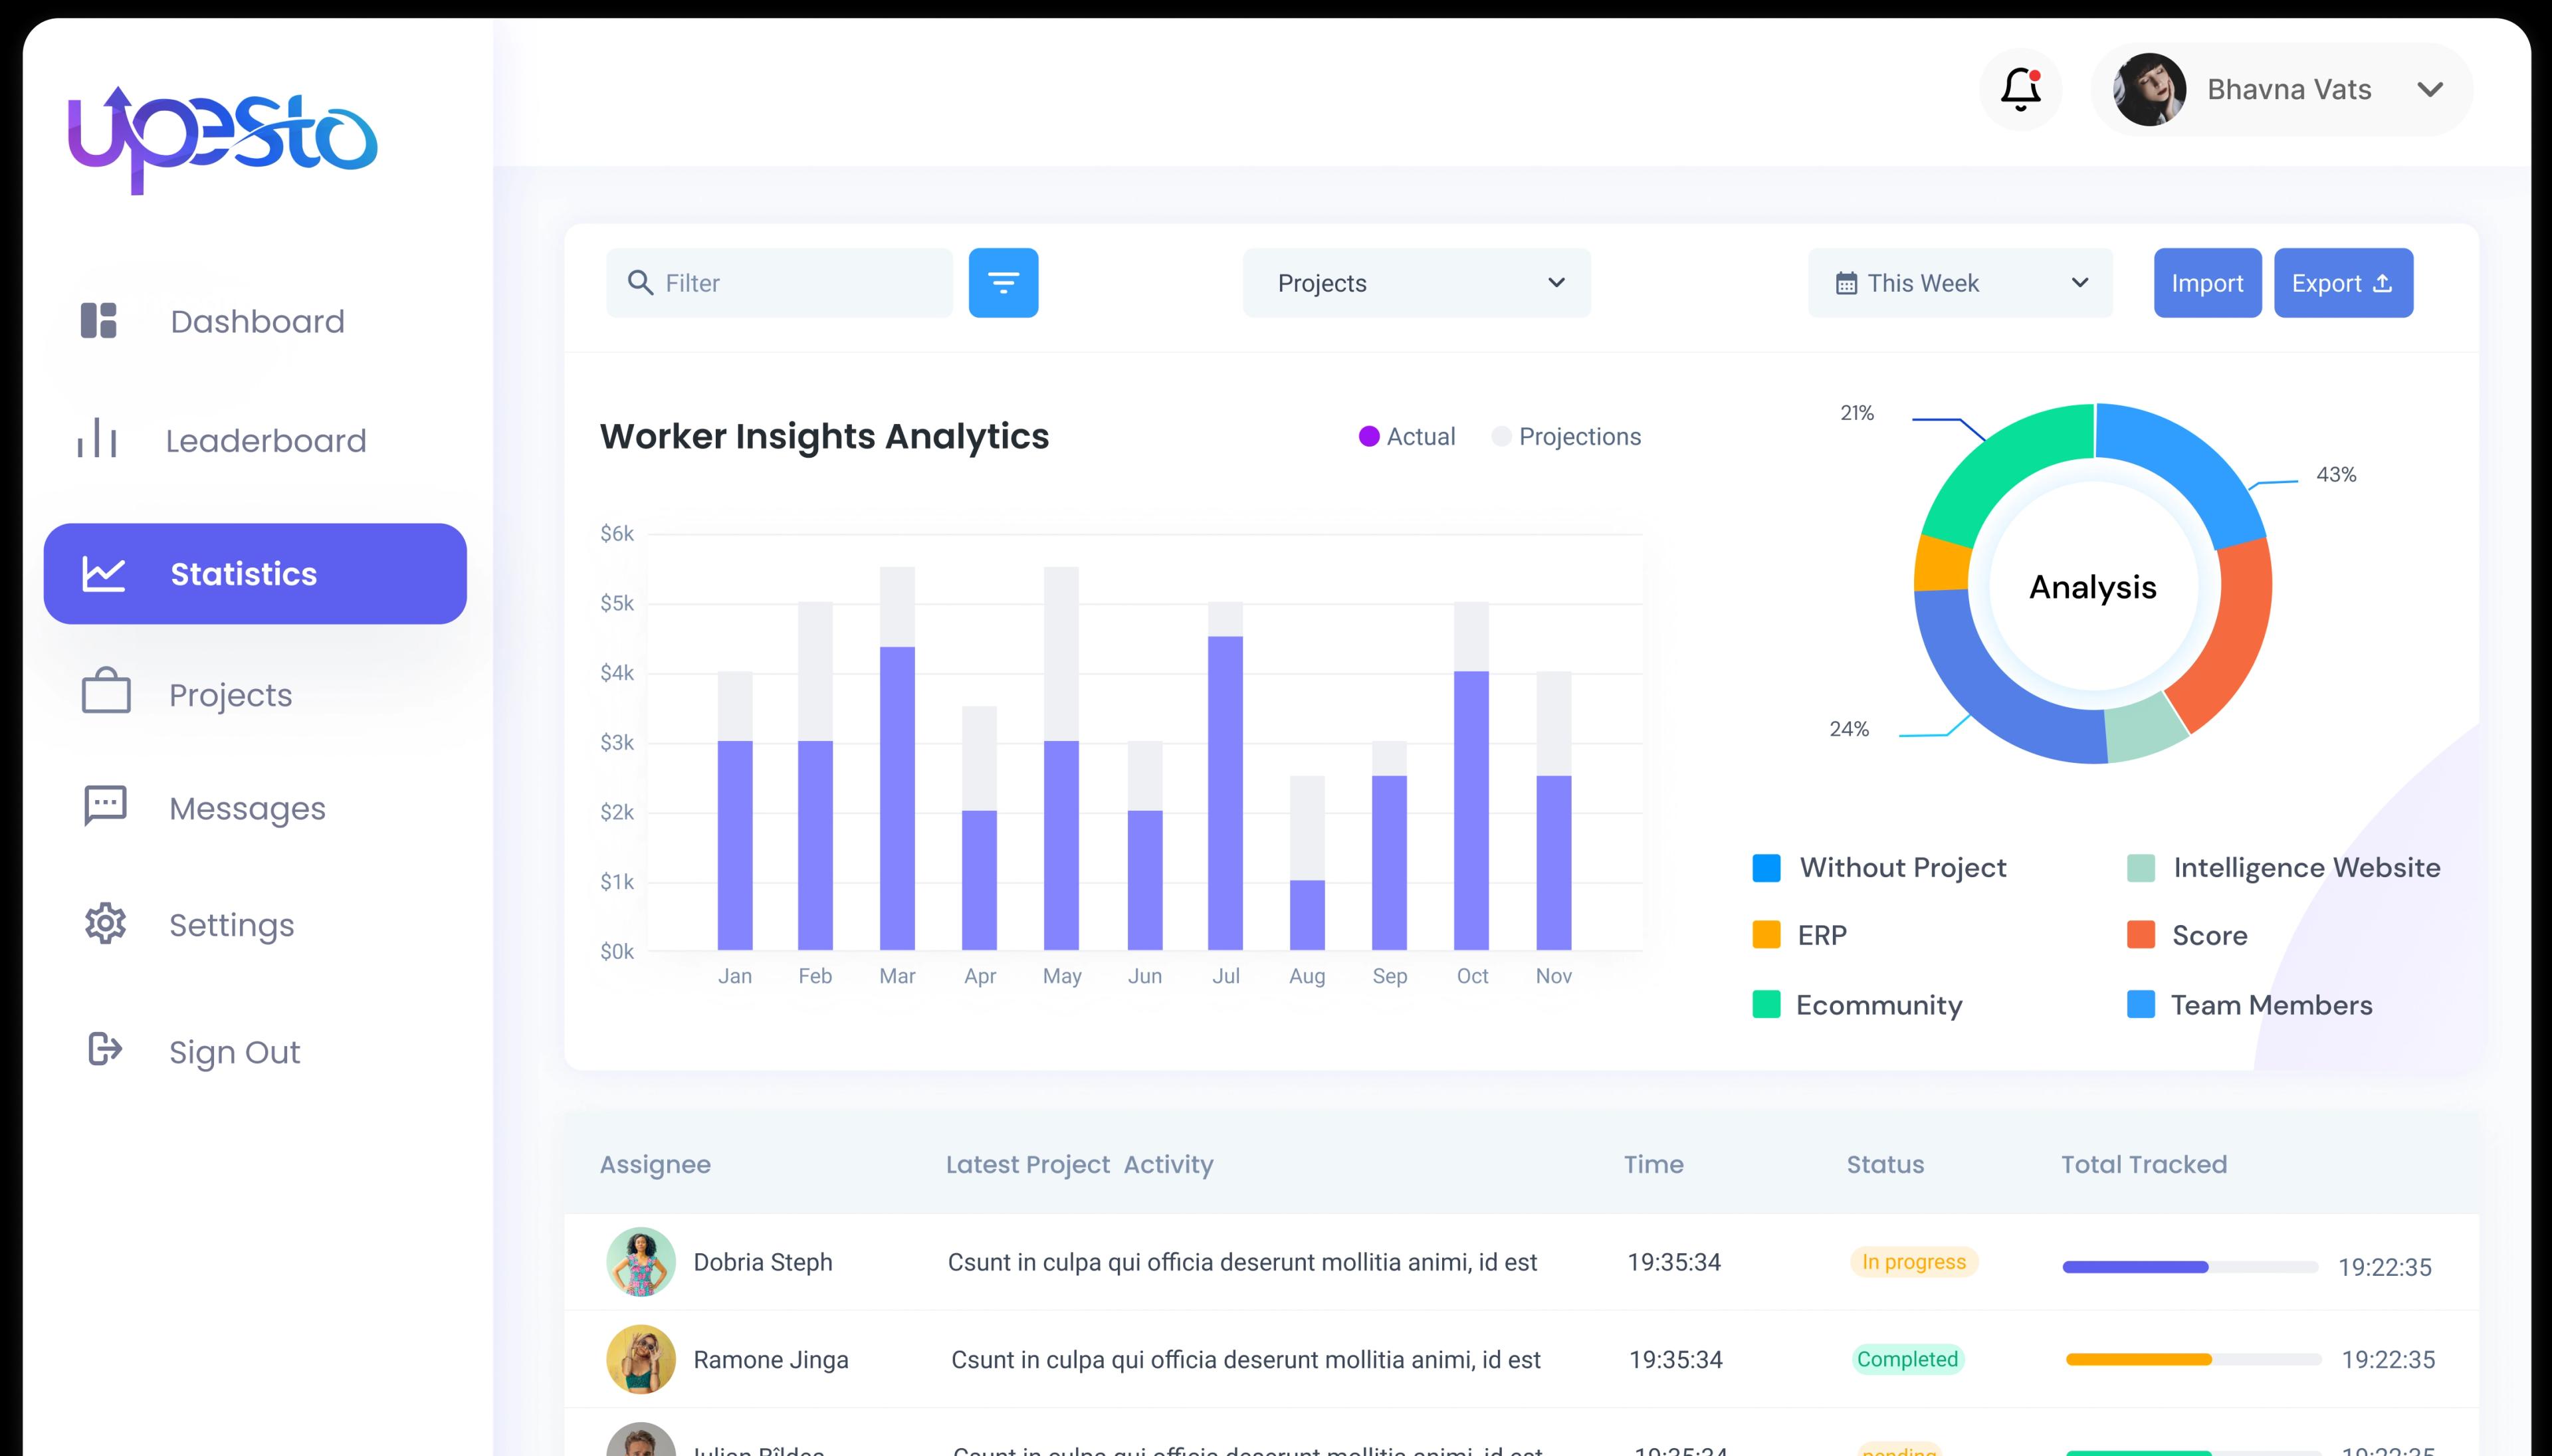Click Ramone Jinga's 19:22:35 tracked value
Screen dimensions: 2552x1456
[2388, 1360]
